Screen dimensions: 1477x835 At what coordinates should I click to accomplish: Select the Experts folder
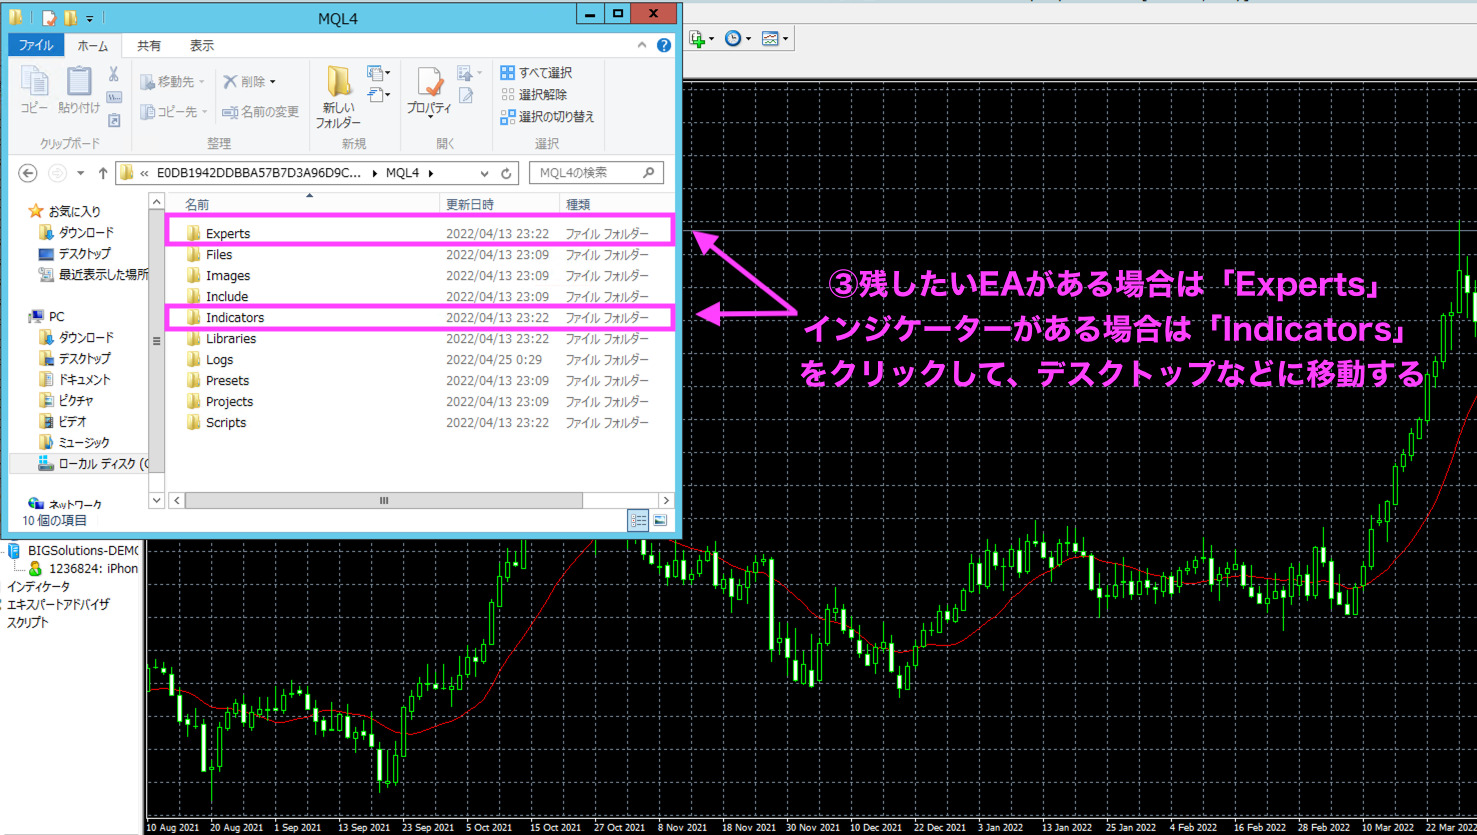coord(228,233)
